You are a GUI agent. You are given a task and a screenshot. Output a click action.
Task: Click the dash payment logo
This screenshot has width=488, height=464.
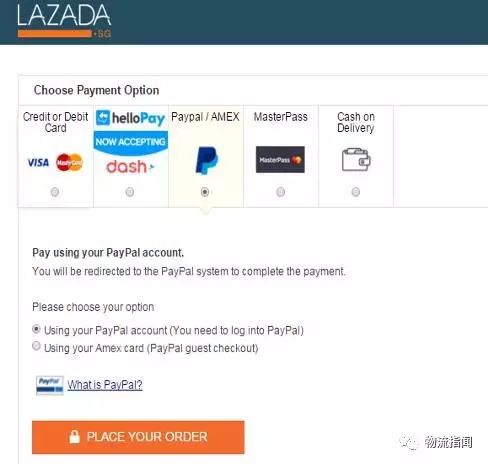(130, 166)
